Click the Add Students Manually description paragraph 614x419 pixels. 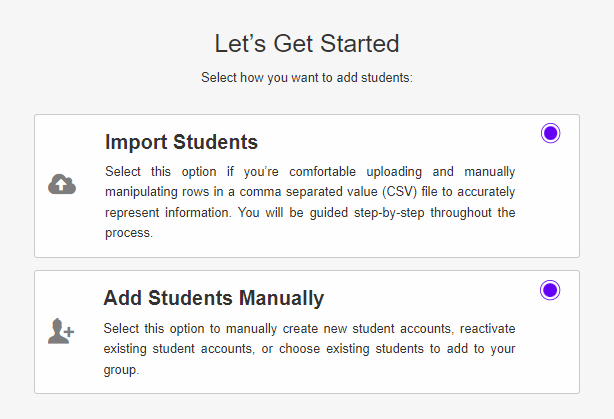(x=310, y=348)
